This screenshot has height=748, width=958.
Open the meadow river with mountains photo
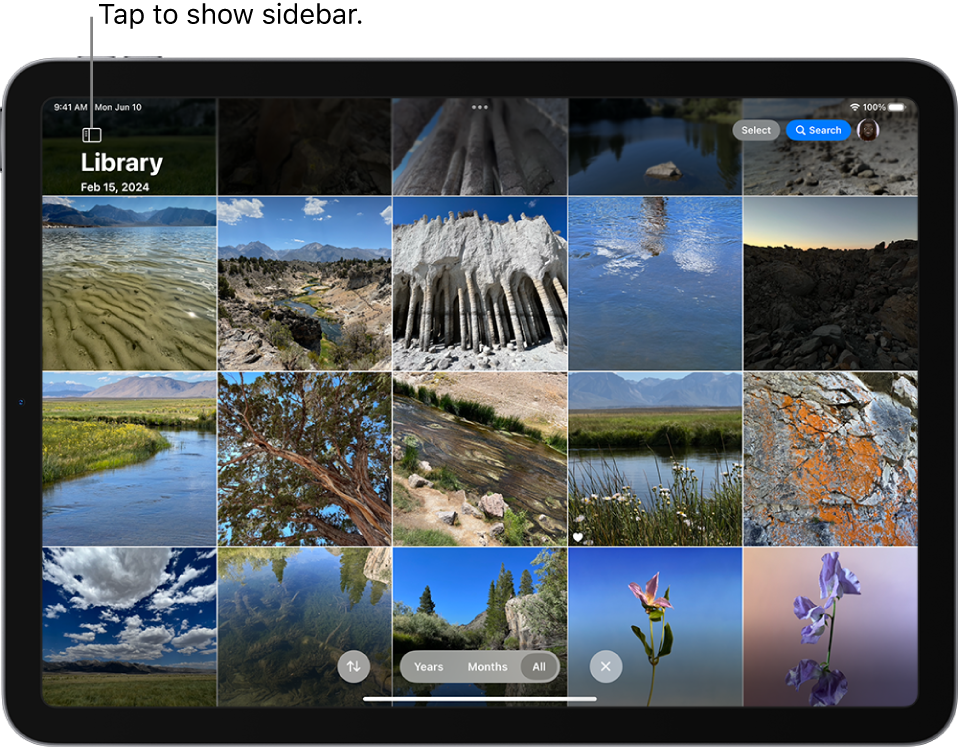coord(130,459)
